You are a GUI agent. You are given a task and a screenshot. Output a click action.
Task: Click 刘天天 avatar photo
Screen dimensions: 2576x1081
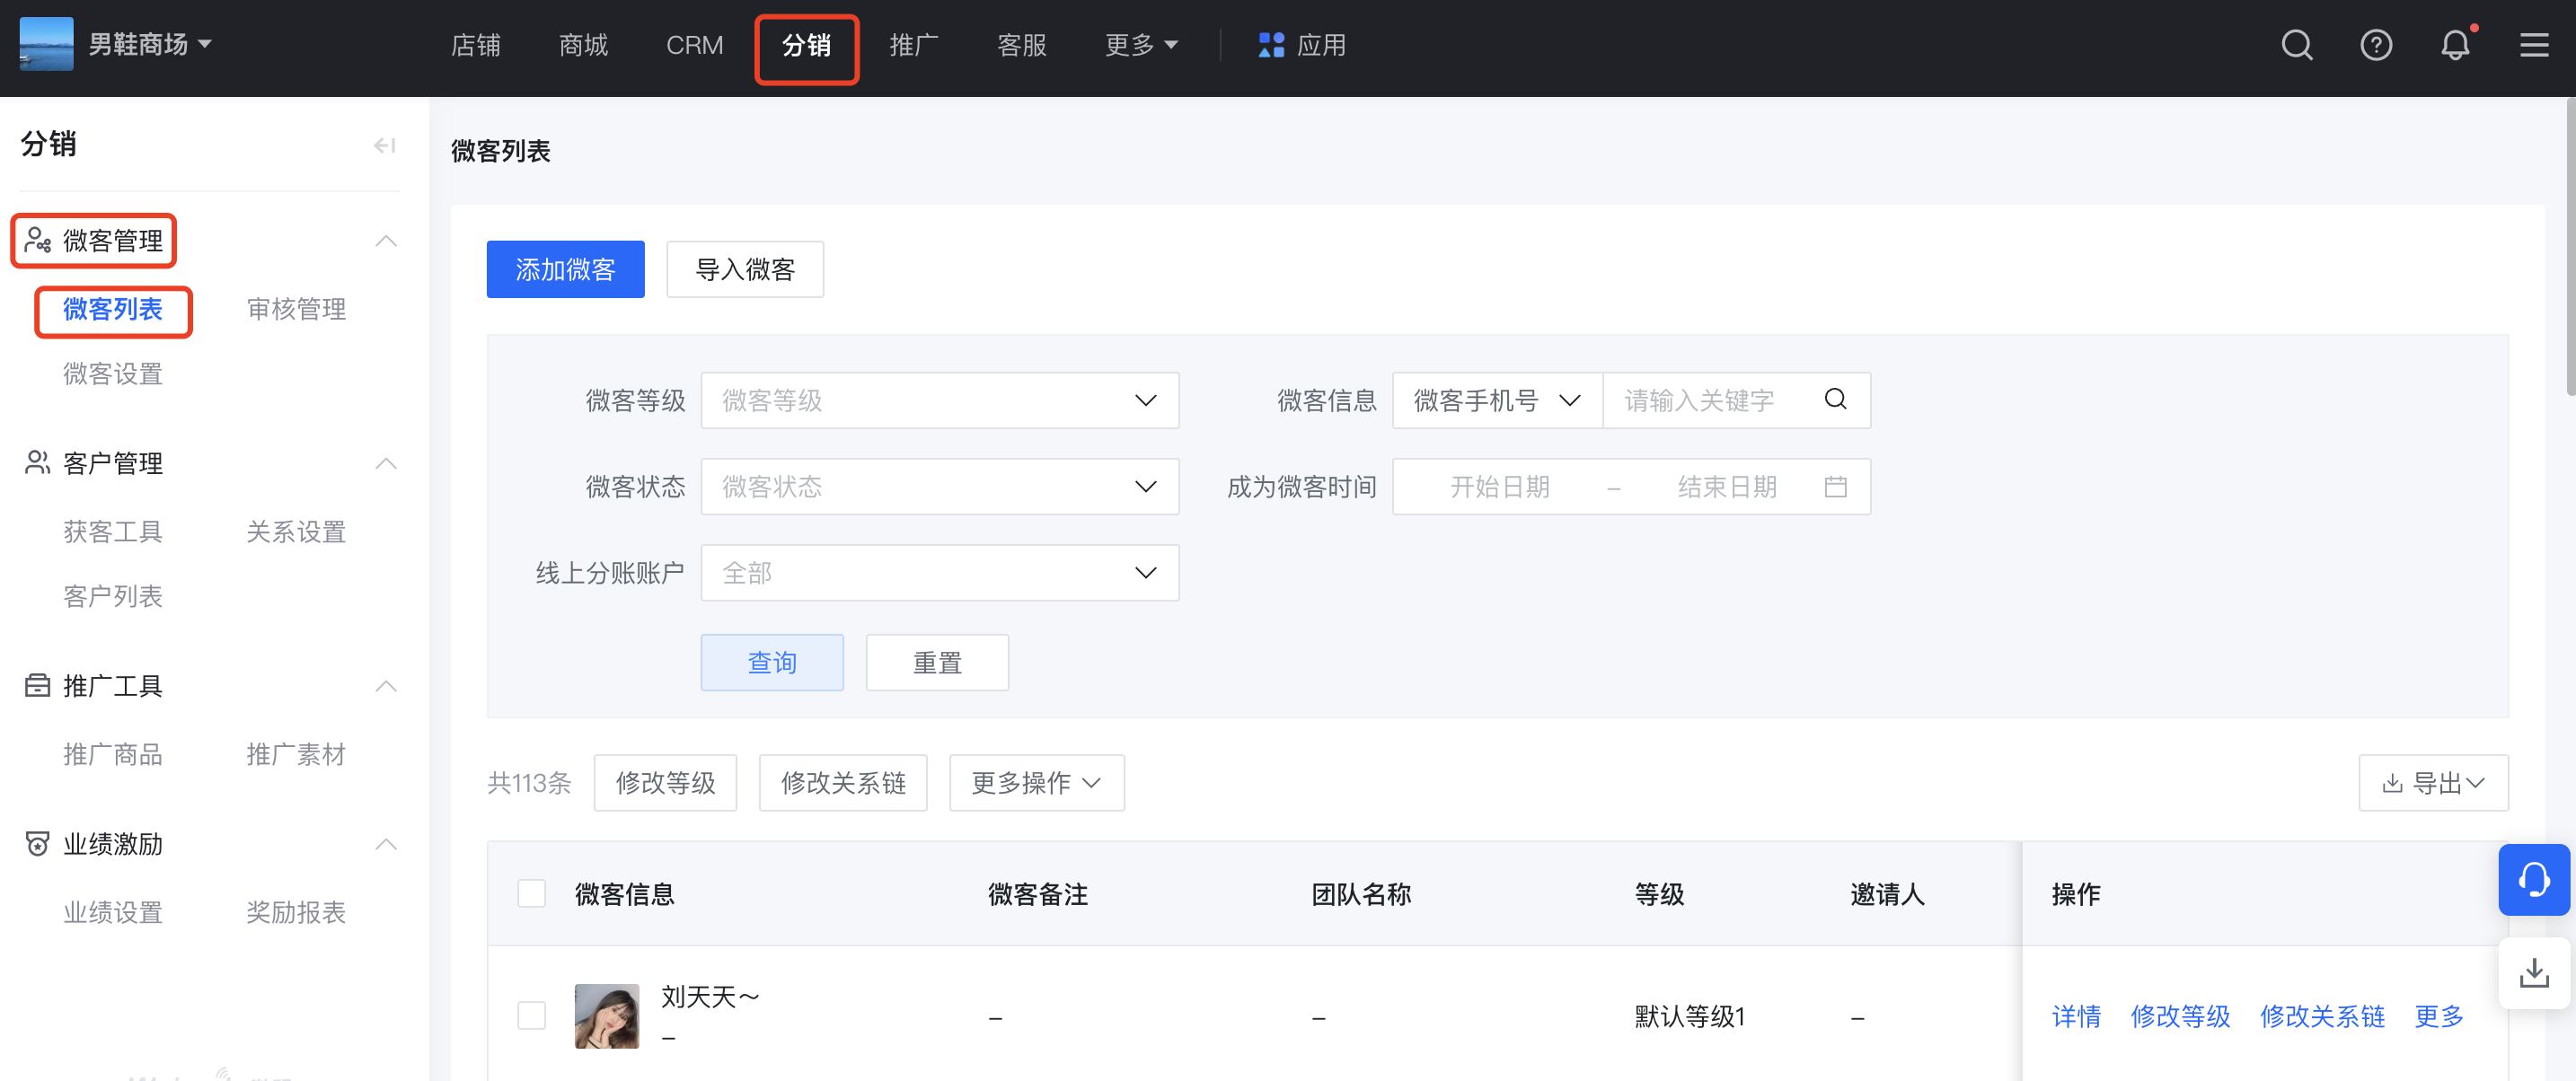tap(606, 1016)
